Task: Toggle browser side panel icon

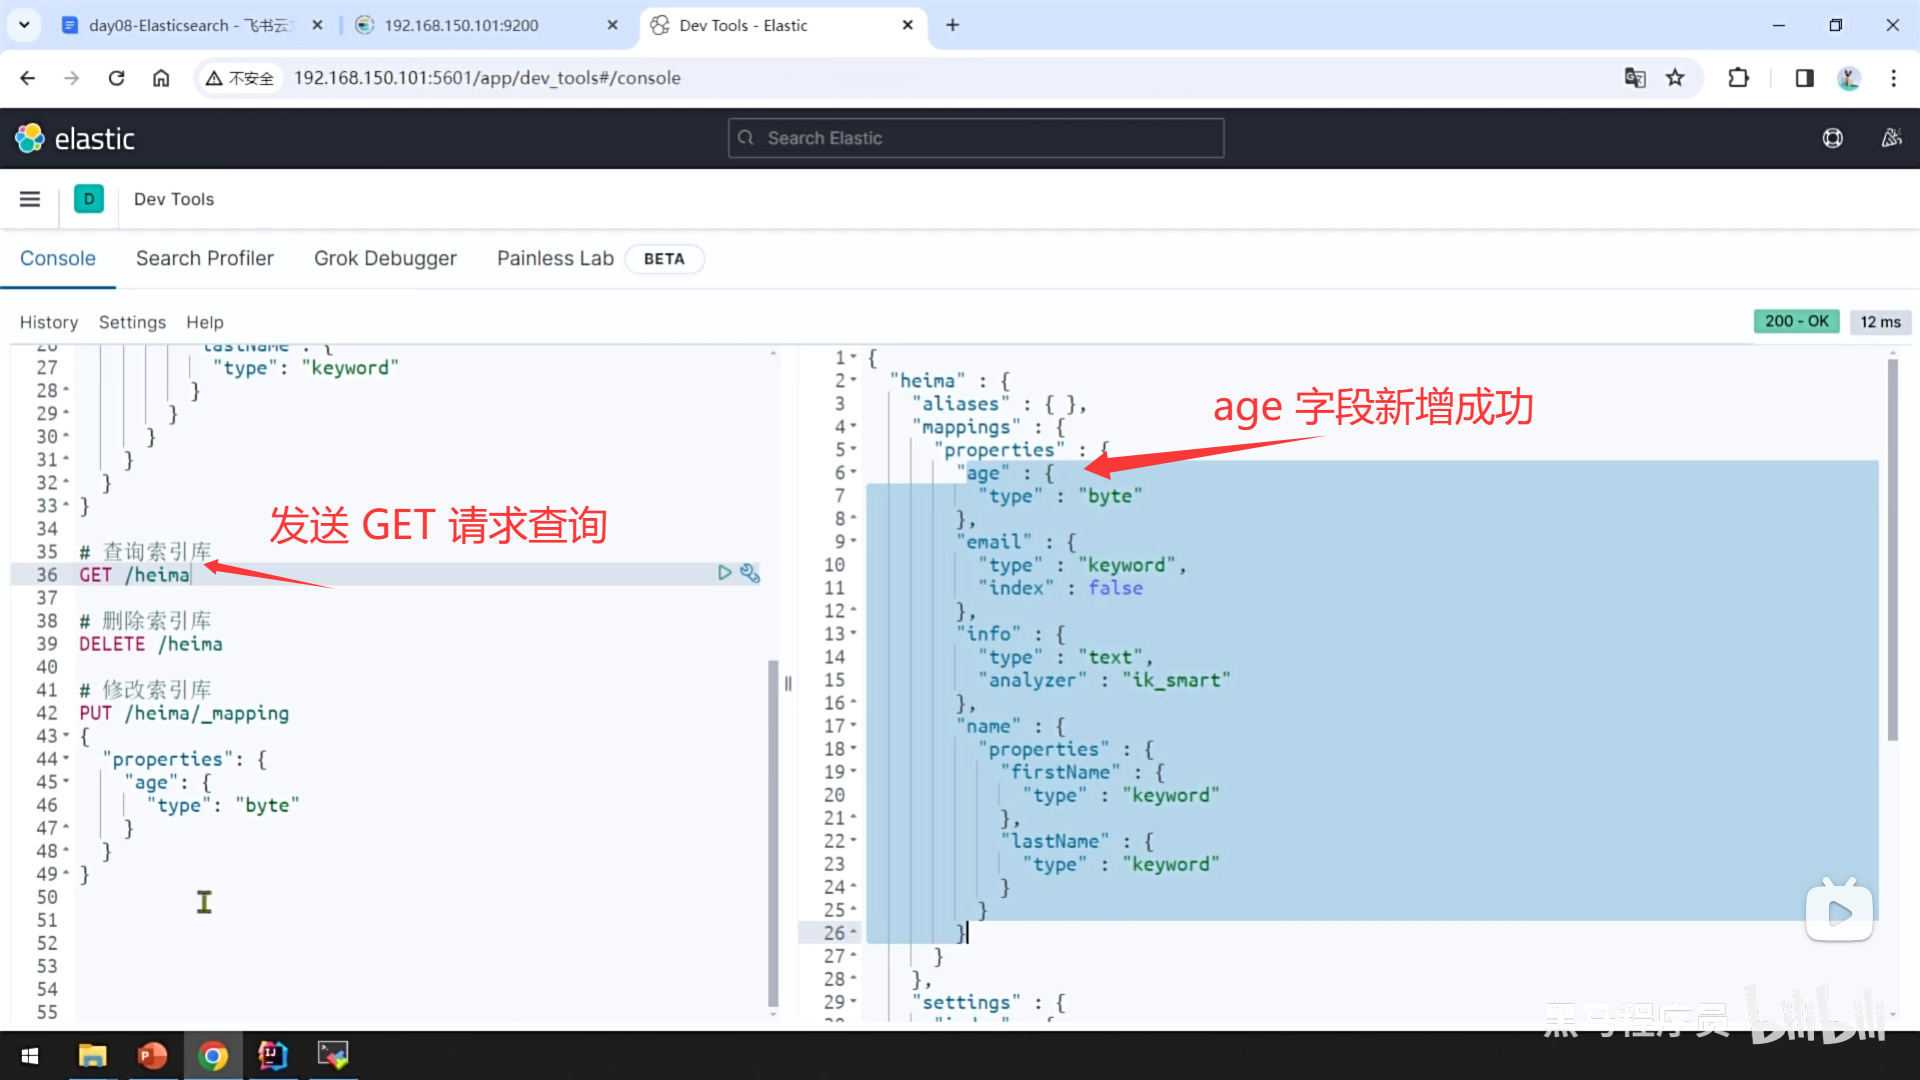Action: tap(1804, 78)
